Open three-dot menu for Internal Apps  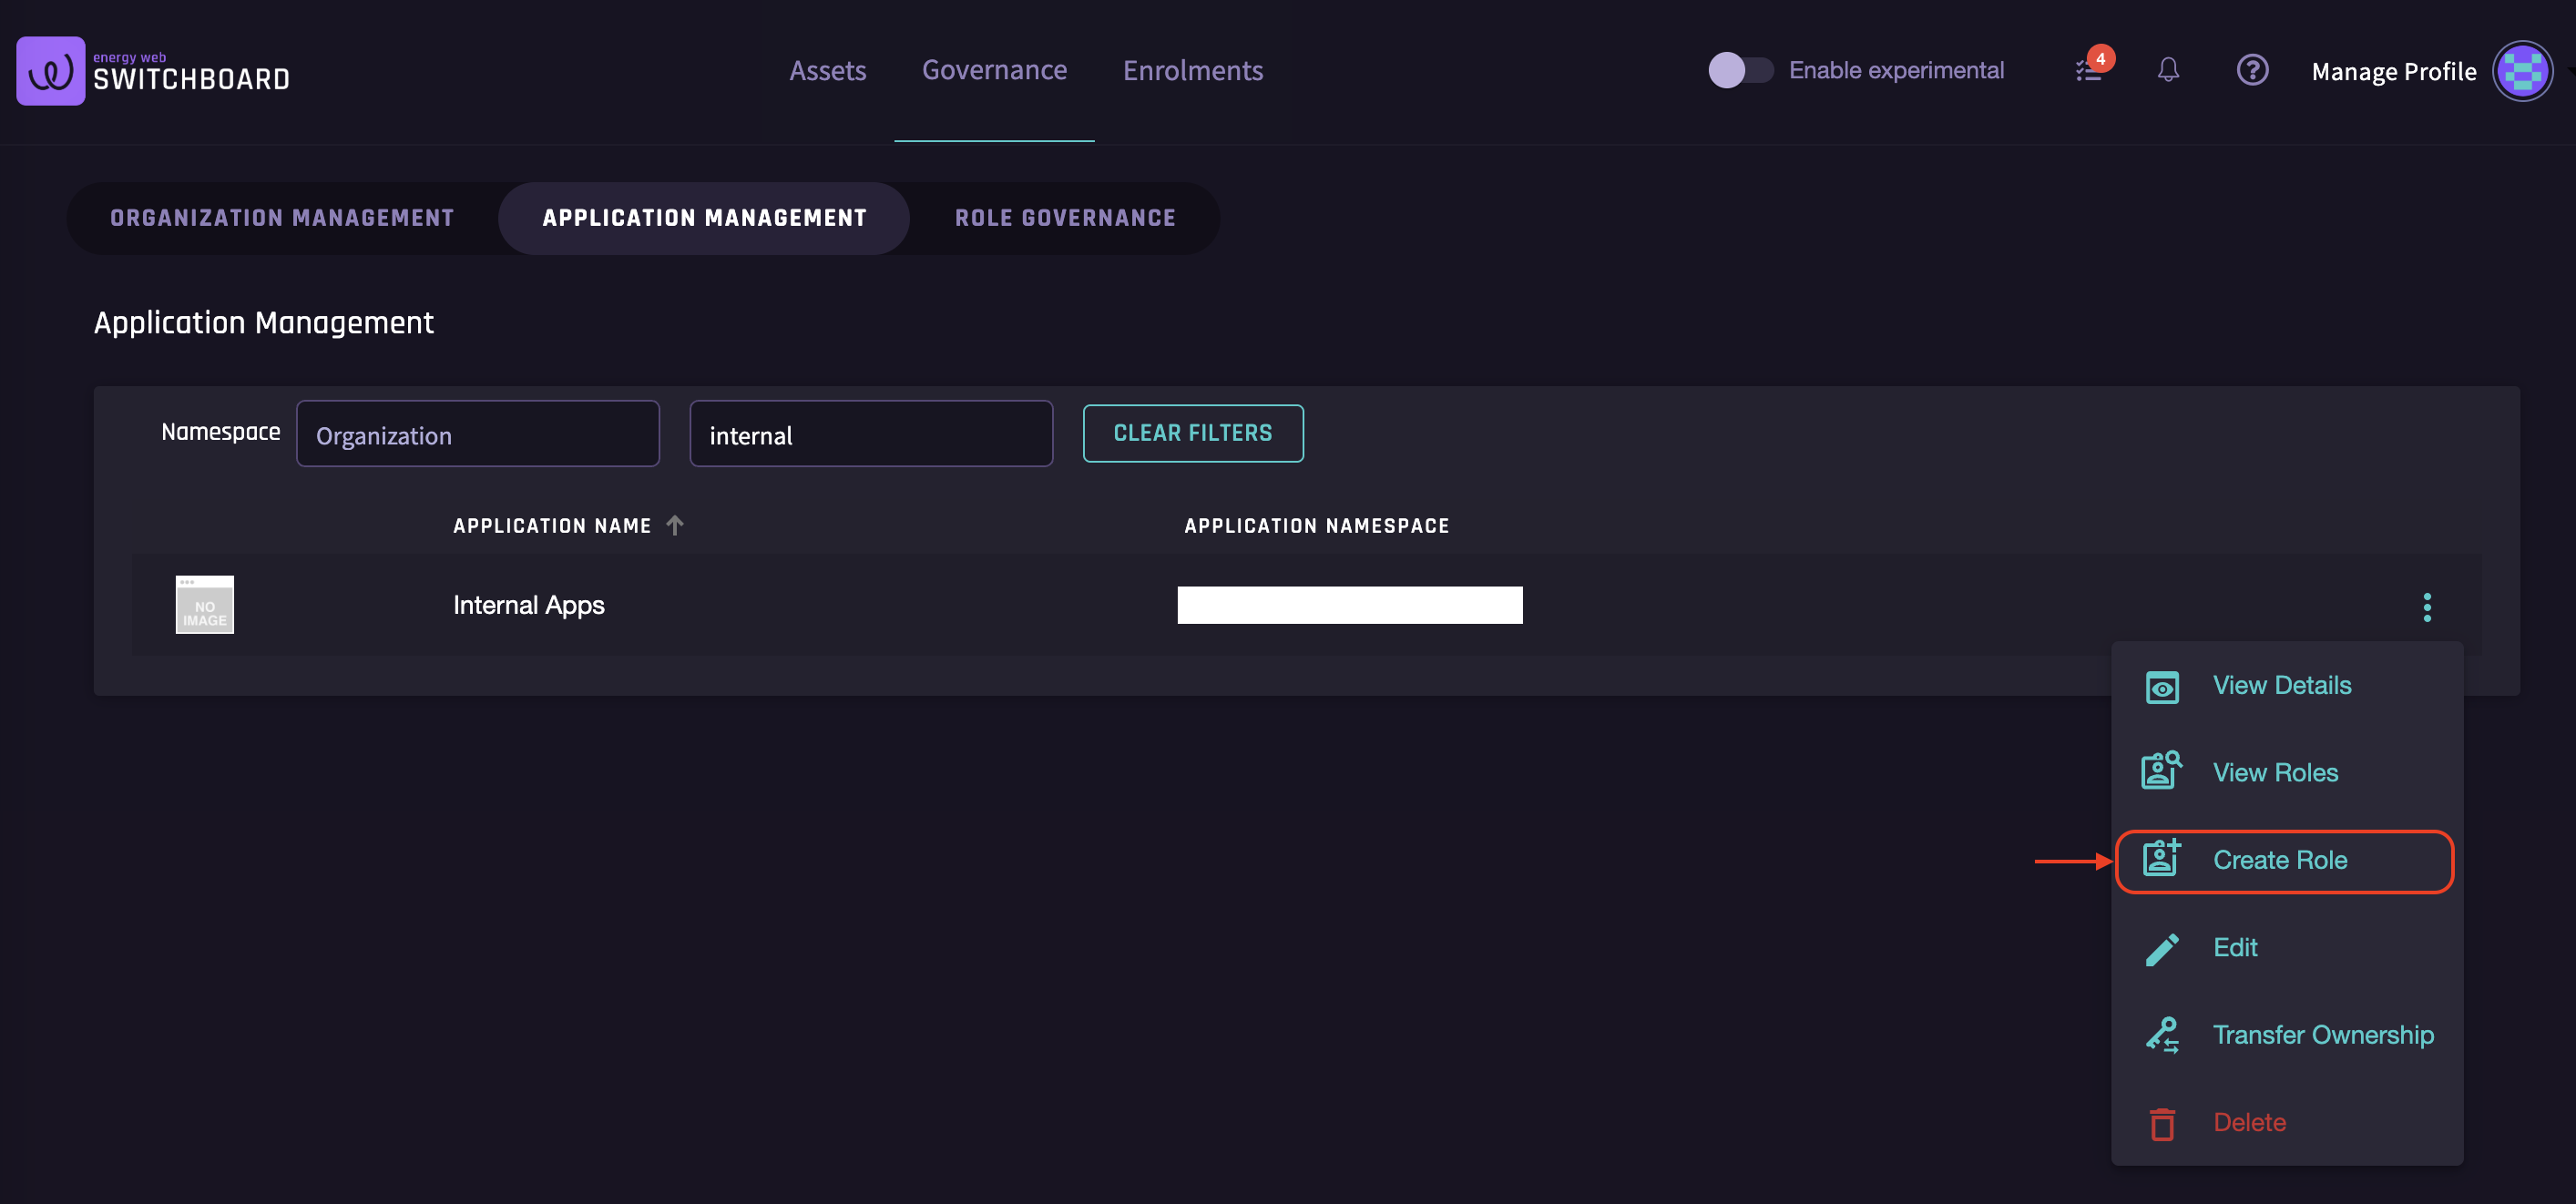[x=2426, y=606]
